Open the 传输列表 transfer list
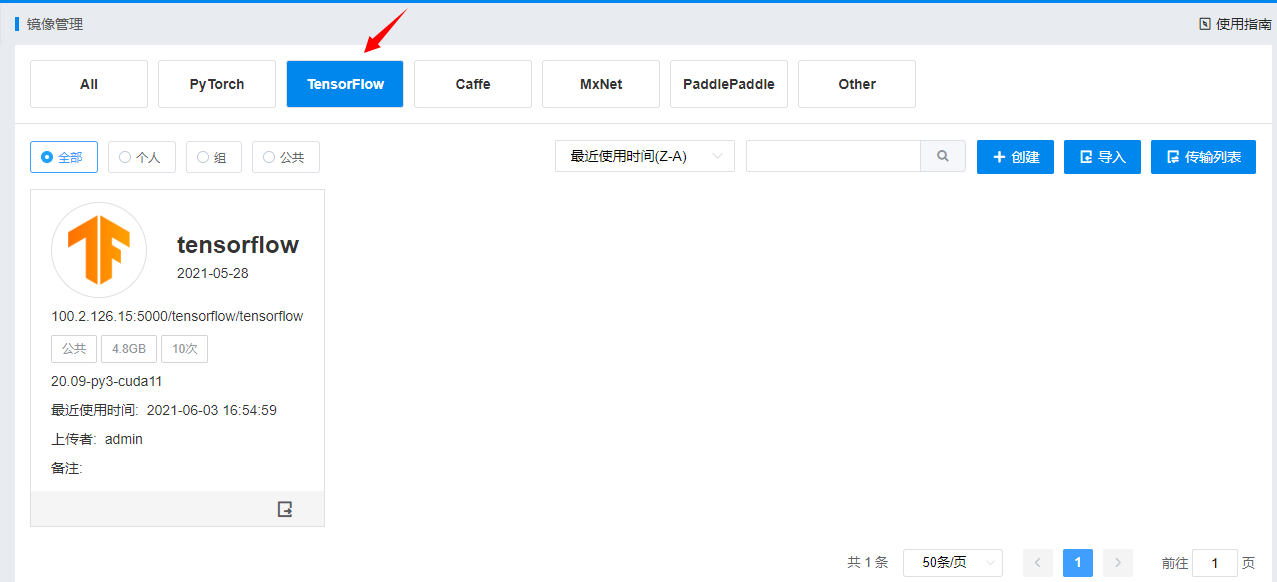Viewport: 1277px width, 582px height. pyautogui.click(x=1203, y=157)
